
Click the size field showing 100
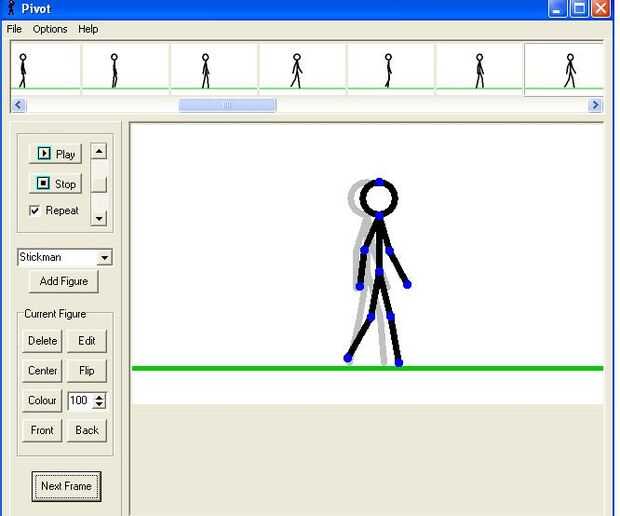pos(80,401)
